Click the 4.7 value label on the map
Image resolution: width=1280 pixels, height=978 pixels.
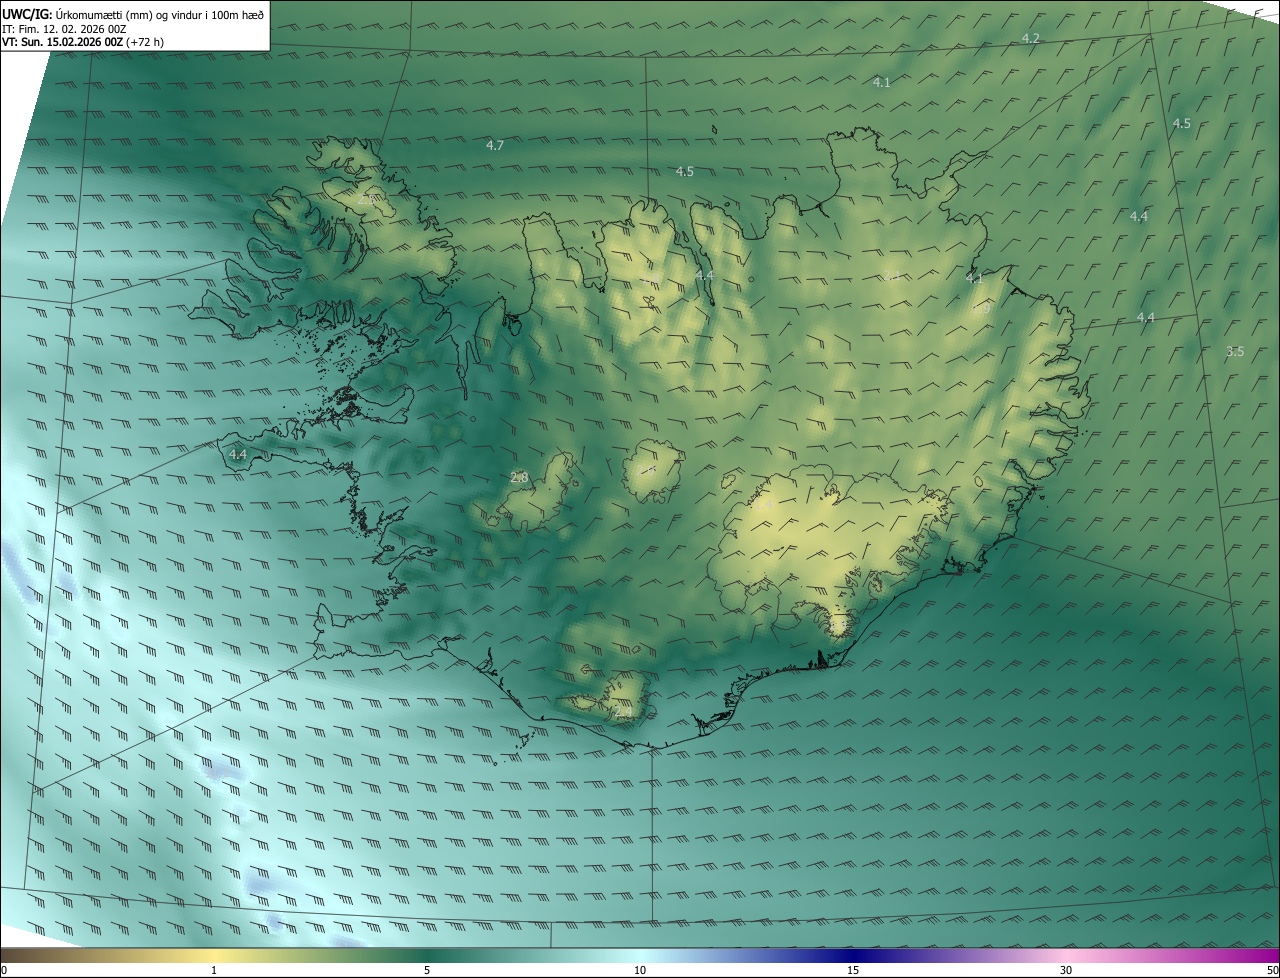(495, 146)
